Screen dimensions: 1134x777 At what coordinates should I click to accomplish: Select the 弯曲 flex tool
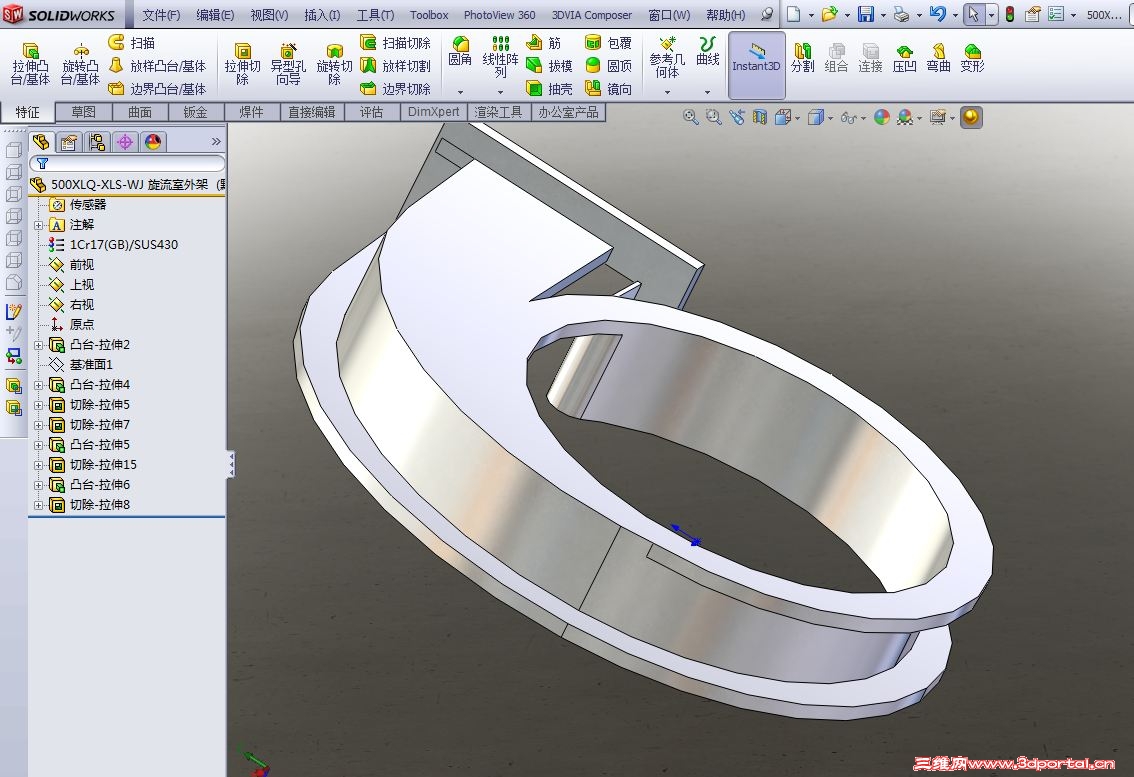click(938, 58)
